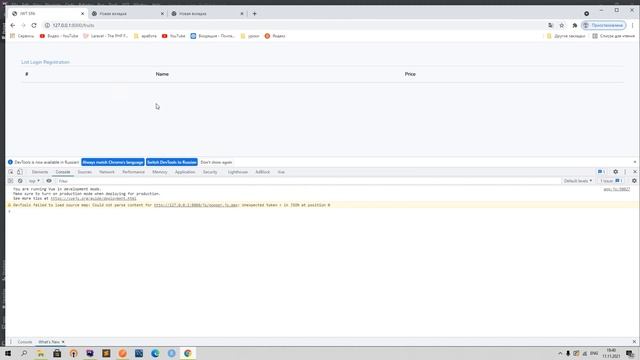Open issues badge in DevTools tab bar
The image size is (640, 360).
coord(601,172)
